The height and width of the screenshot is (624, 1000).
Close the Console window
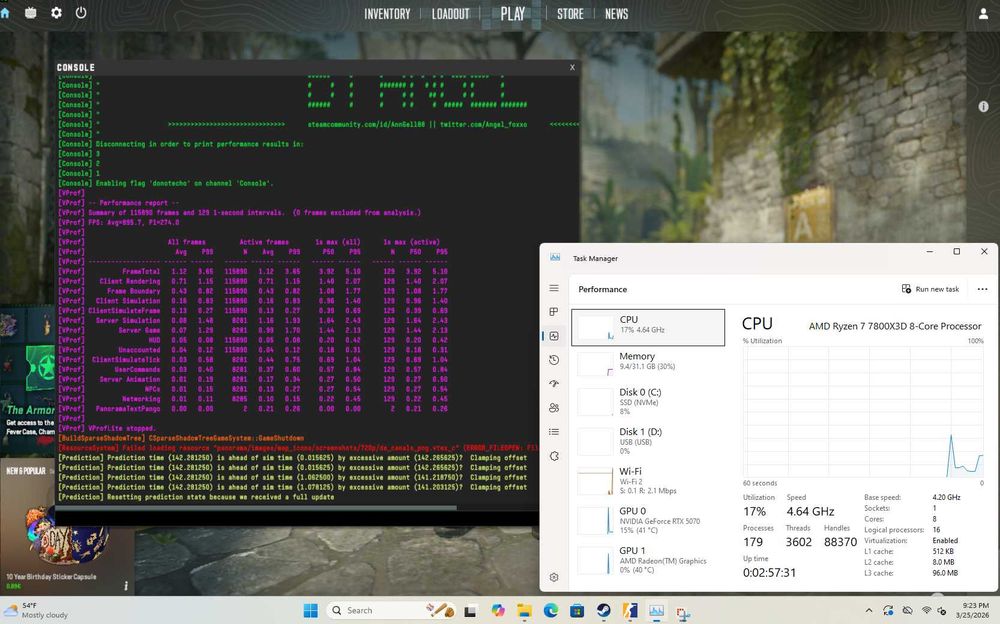pyautogui.click(x=572, y=67)
